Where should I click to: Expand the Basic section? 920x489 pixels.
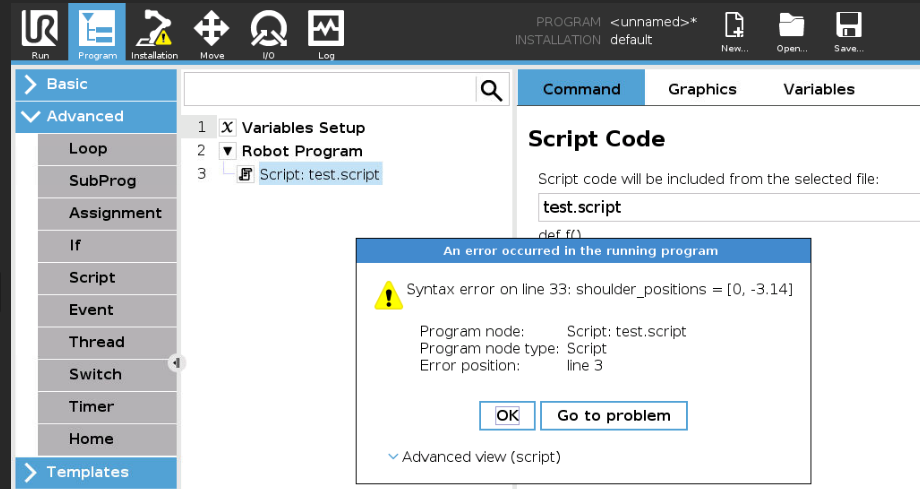tap(96, 84)
